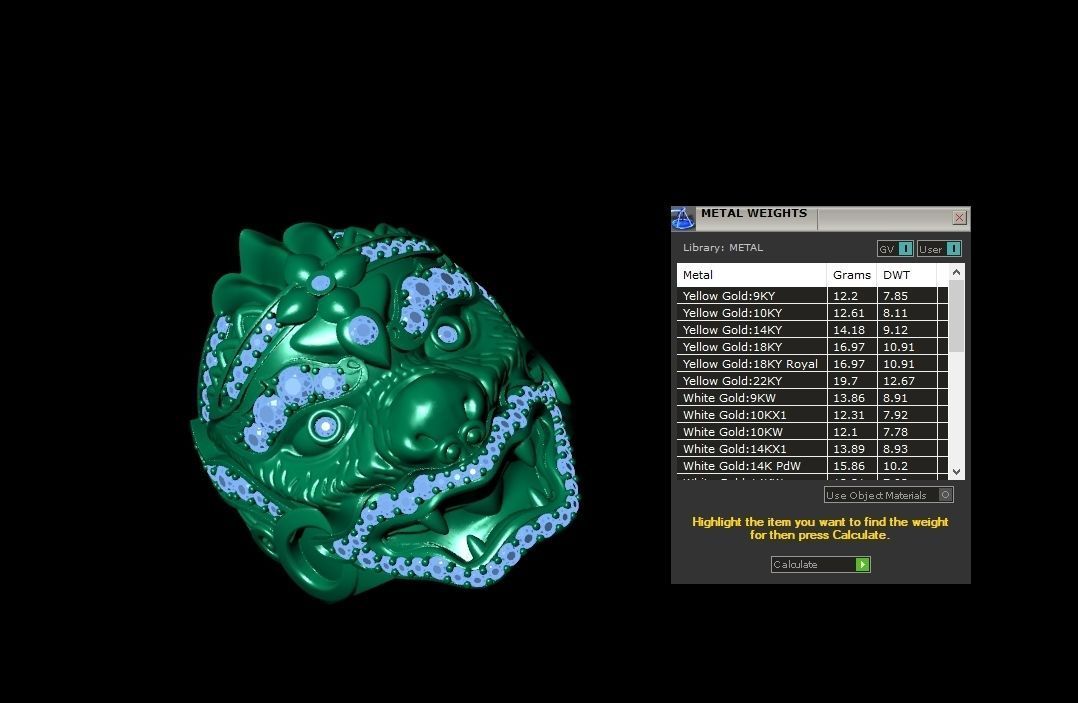Select the Yellow Gold:14KY row
Screen dimensions: 1078x703
pyautogui.click(x=812, y=330)
